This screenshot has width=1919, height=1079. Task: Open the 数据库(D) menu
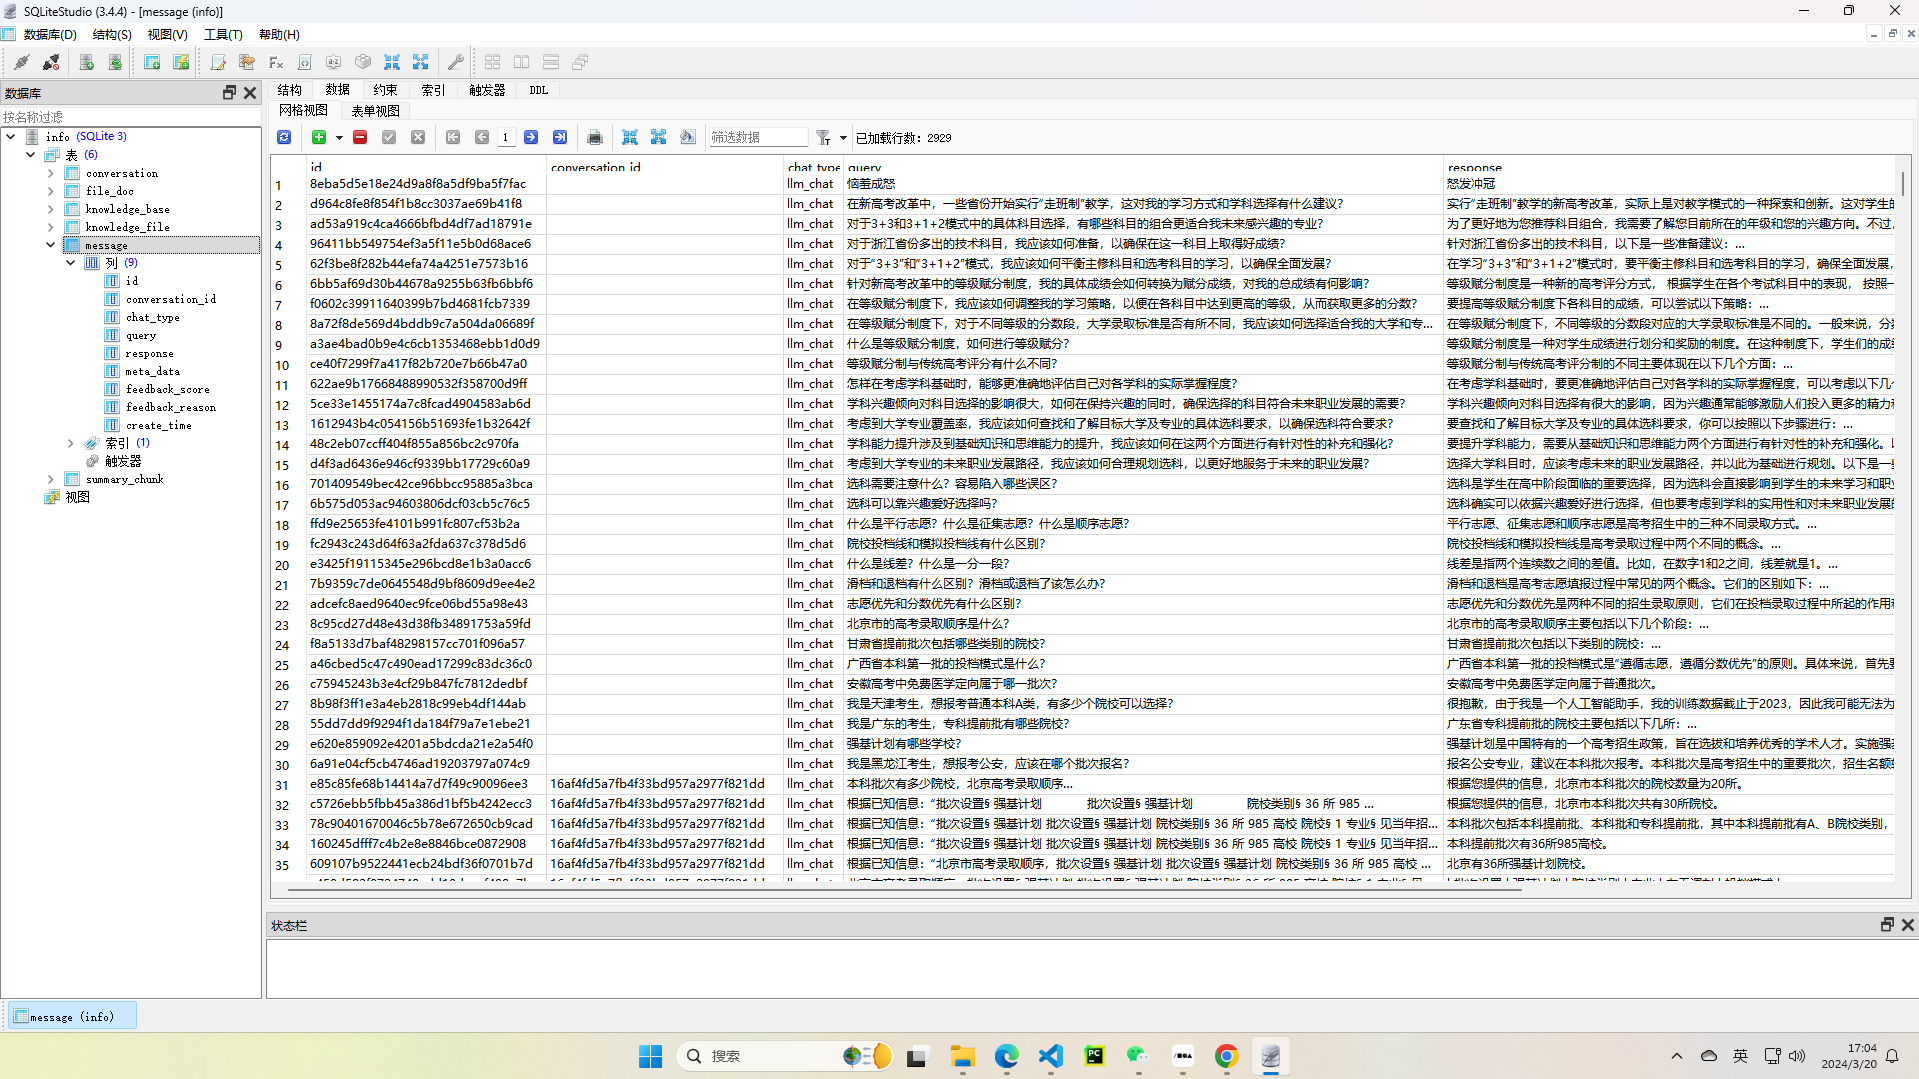(x=50, y=34)
